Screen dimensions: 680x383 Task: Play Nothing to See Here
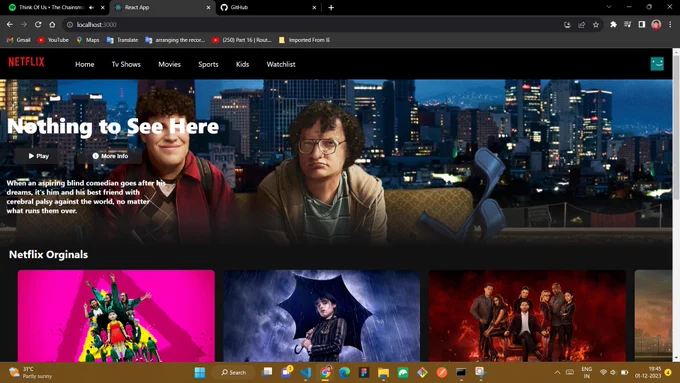[x=39, y=156]
